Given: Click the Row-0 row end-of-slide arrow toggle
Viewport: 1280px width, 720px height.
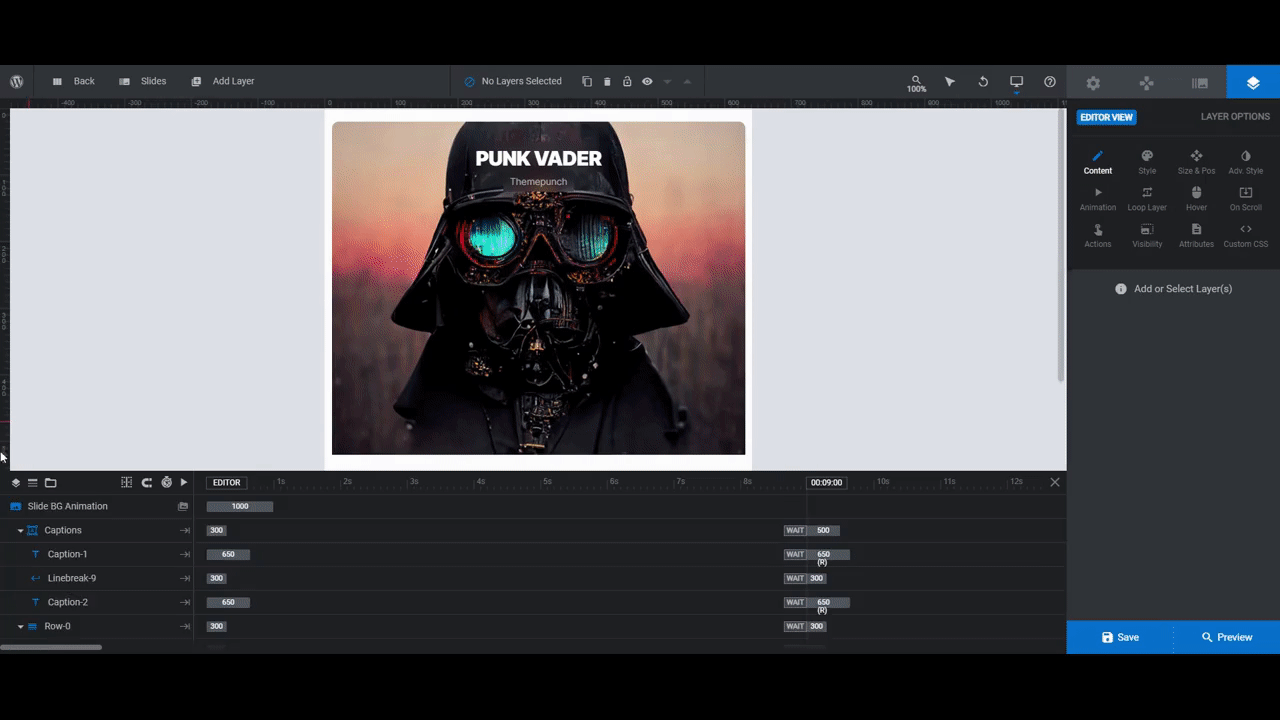Looking at the screenshot, I should (x=185, y=626).
